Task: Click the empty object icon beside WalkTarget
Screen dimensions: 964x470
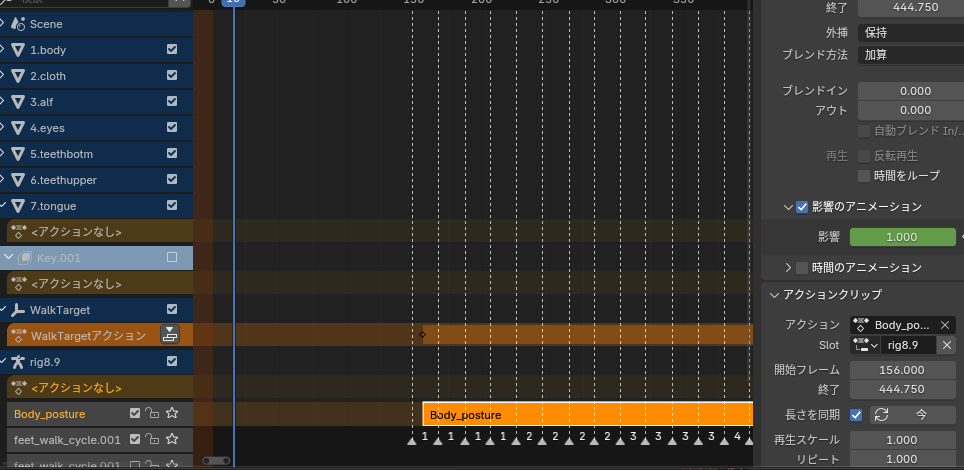Action: point(18,309)
